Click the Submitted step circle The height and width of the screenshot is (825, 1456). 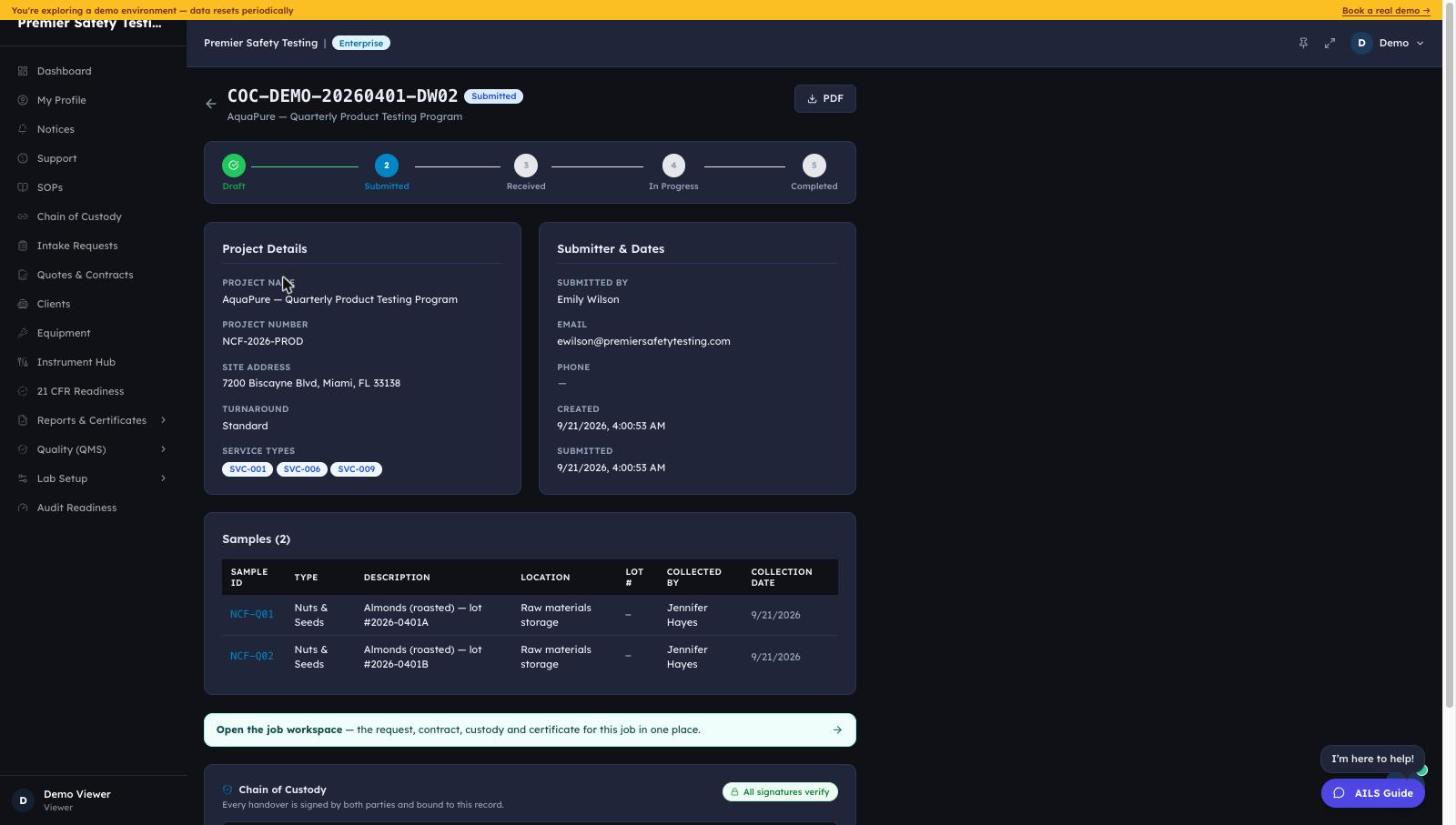[386, 165]
